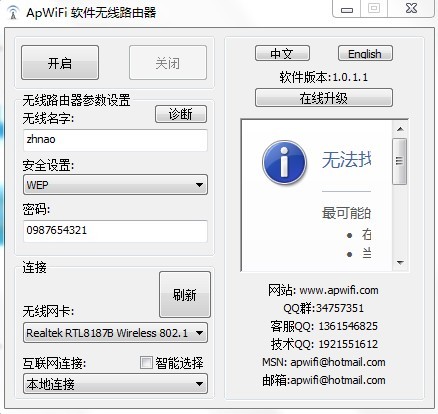Click the 诊断 diagnose button
The width and height of the screenshot is (438, 414).
pyautogui.click(x=181, y=114)
